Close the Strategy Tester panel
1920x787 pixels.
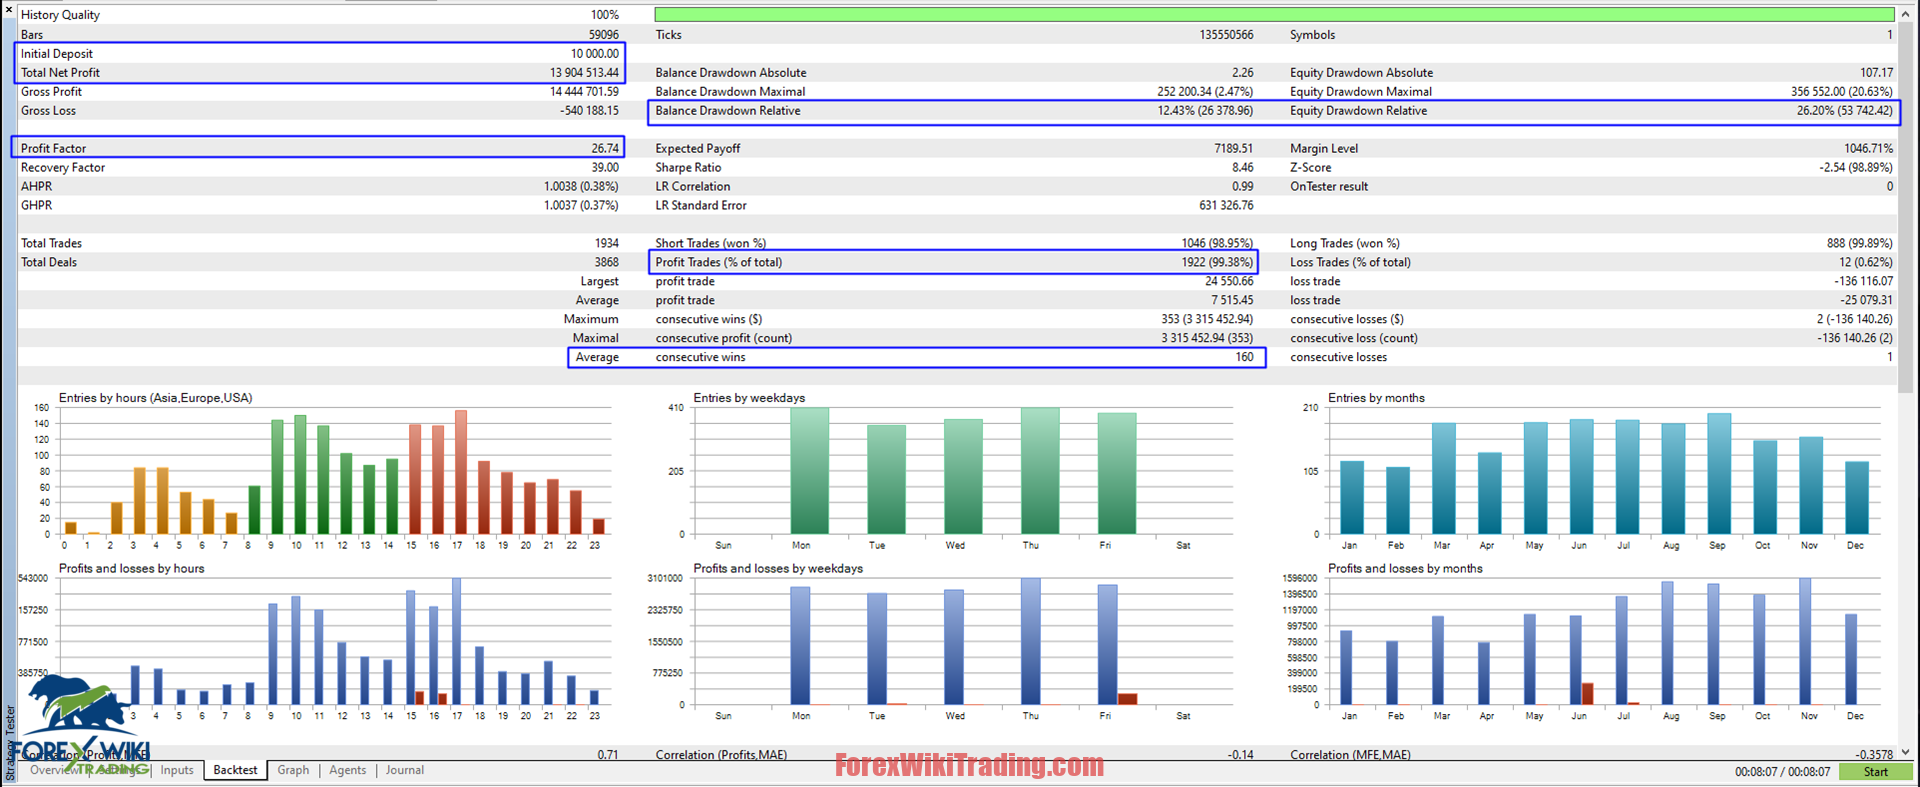(x=8, y=9)
